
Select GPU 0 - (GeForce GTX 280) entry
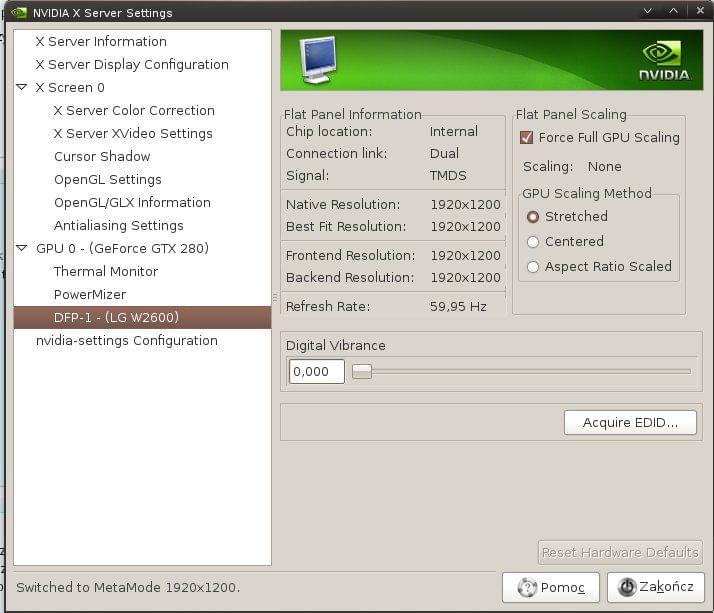[122, 249]
